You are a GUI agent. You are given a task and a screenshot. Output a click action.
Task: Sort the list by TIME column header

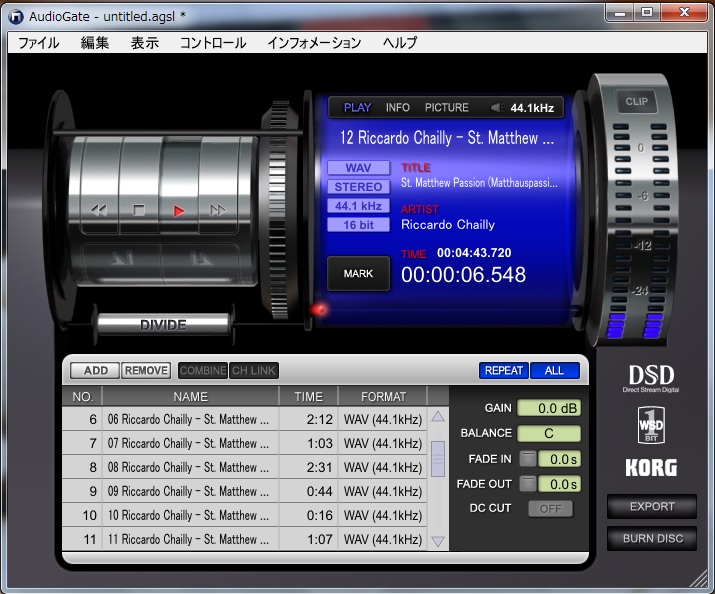tap(309, 397)
